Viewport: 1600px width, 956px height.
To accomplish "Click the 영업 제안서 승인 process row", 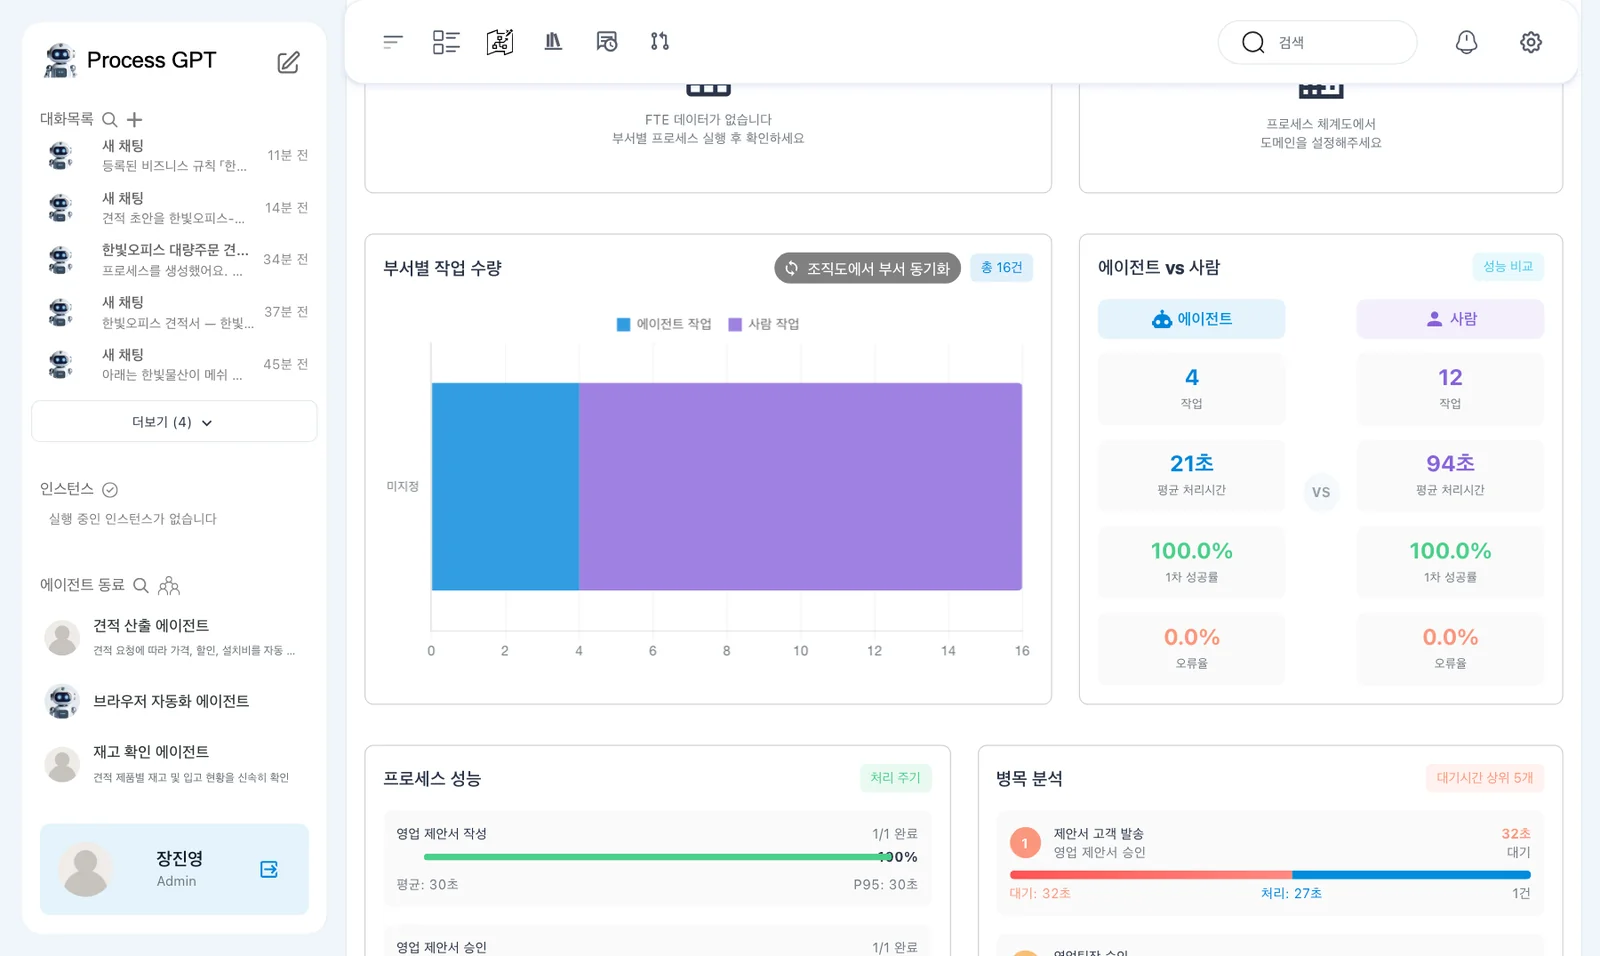I will [657, 941].
